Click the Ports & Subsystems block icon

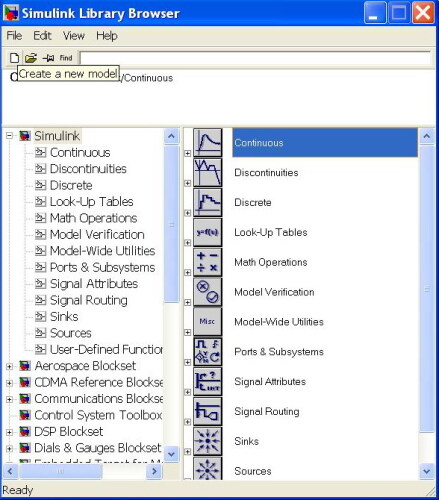point(207,352)
